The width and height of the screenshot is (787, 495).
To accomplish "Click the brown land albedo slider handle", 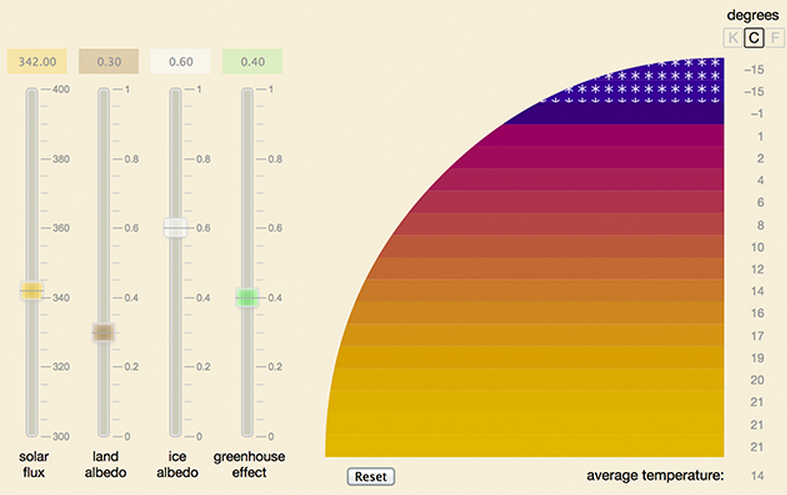I will 104,332.
